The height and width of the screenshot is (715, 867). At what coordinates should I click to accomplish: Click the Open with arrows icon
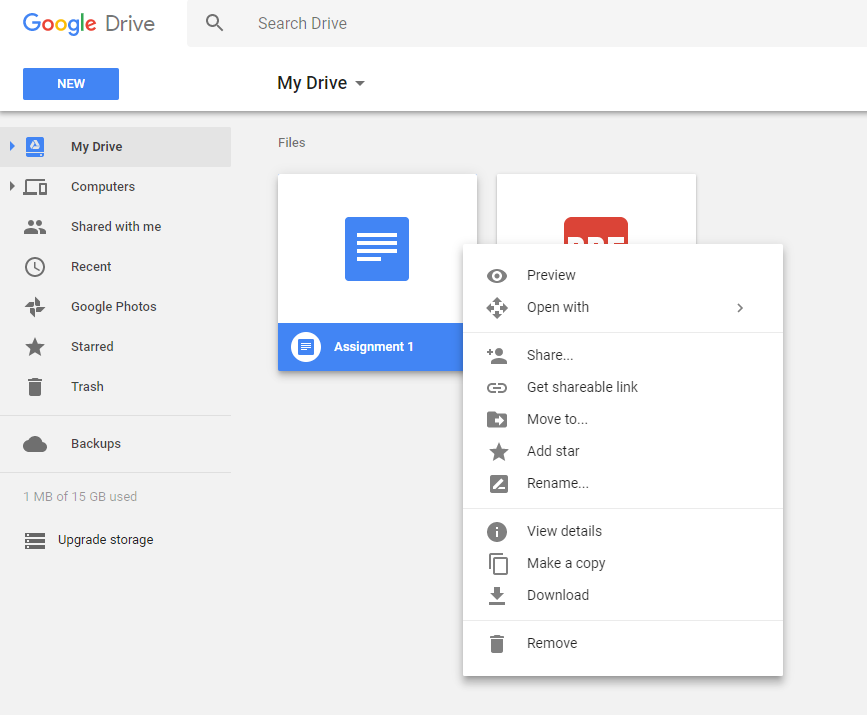tap(497, 307)
